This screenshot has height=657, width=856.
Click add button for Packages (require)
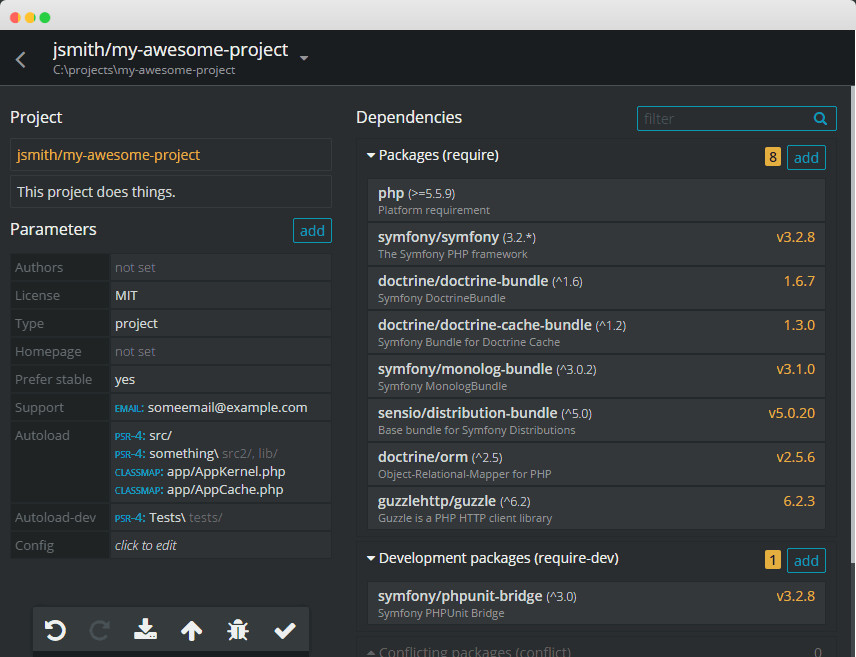(x=806, y=158)
